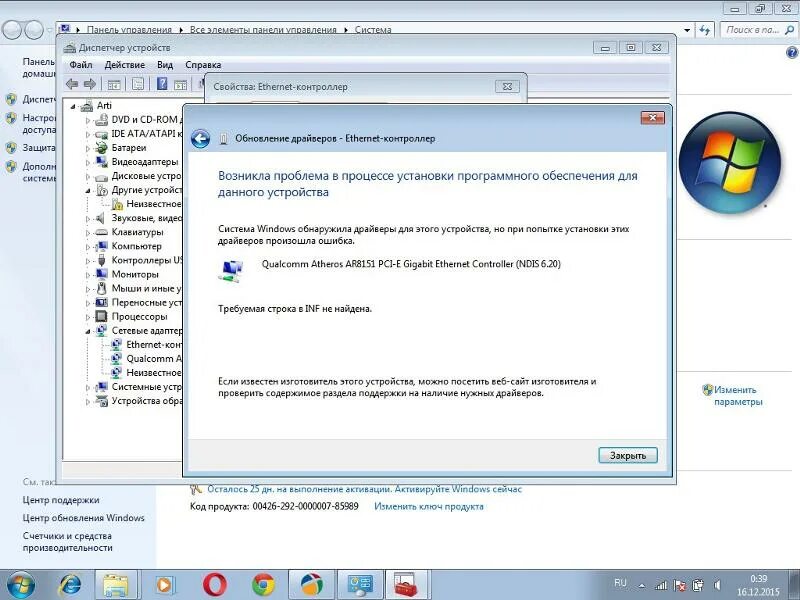Launch Google Chrome from taskbar
The image size is (800, 600).
263,585
